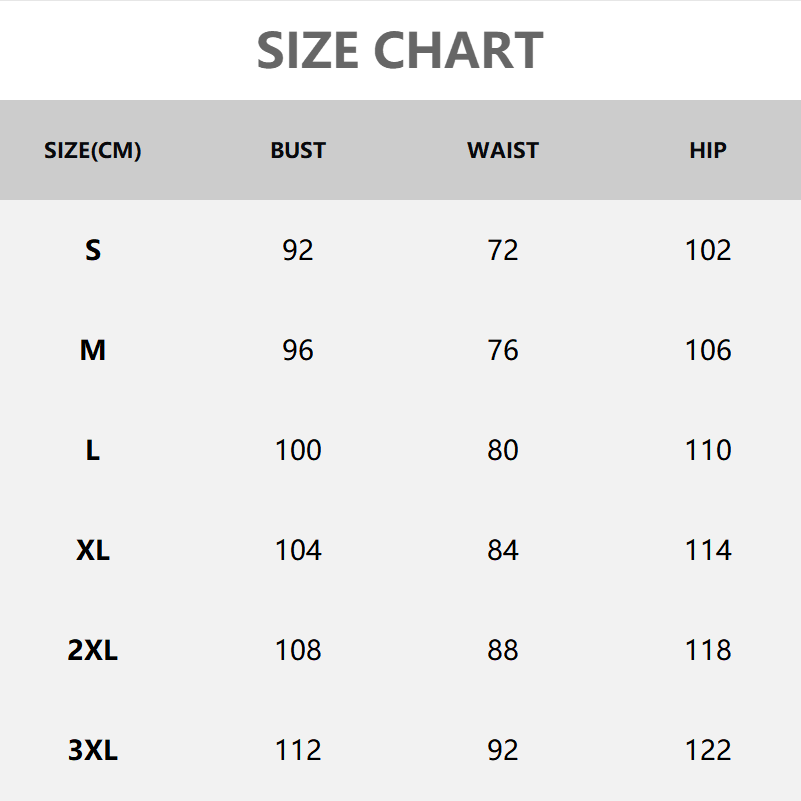Click bust value 112 for size 3XL
The image size is (801, 801).
[298, 750]
